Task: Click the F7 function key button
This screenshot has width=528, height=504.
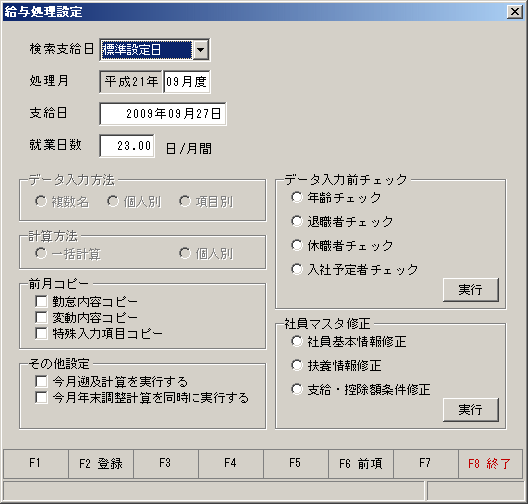Action: click(426, 464)
